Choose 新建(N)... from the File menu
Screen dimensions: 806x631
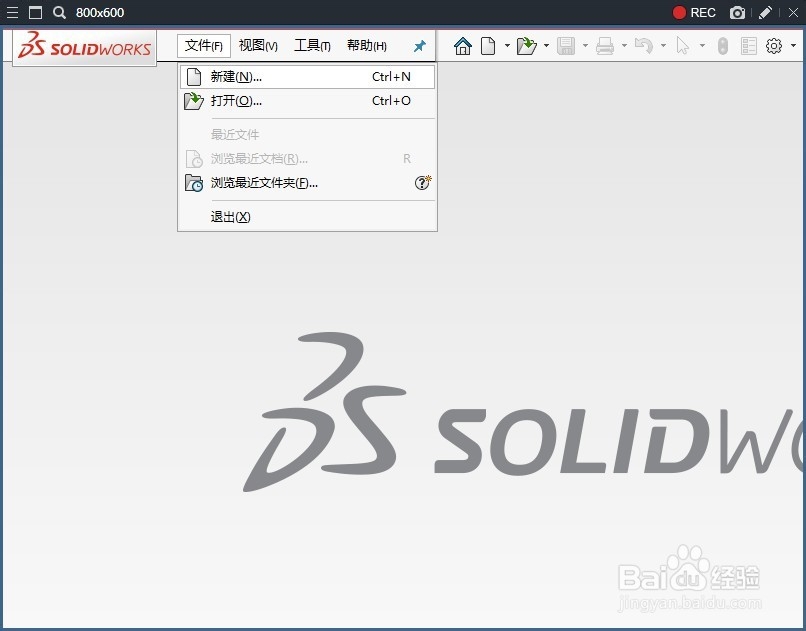point(307,77)
